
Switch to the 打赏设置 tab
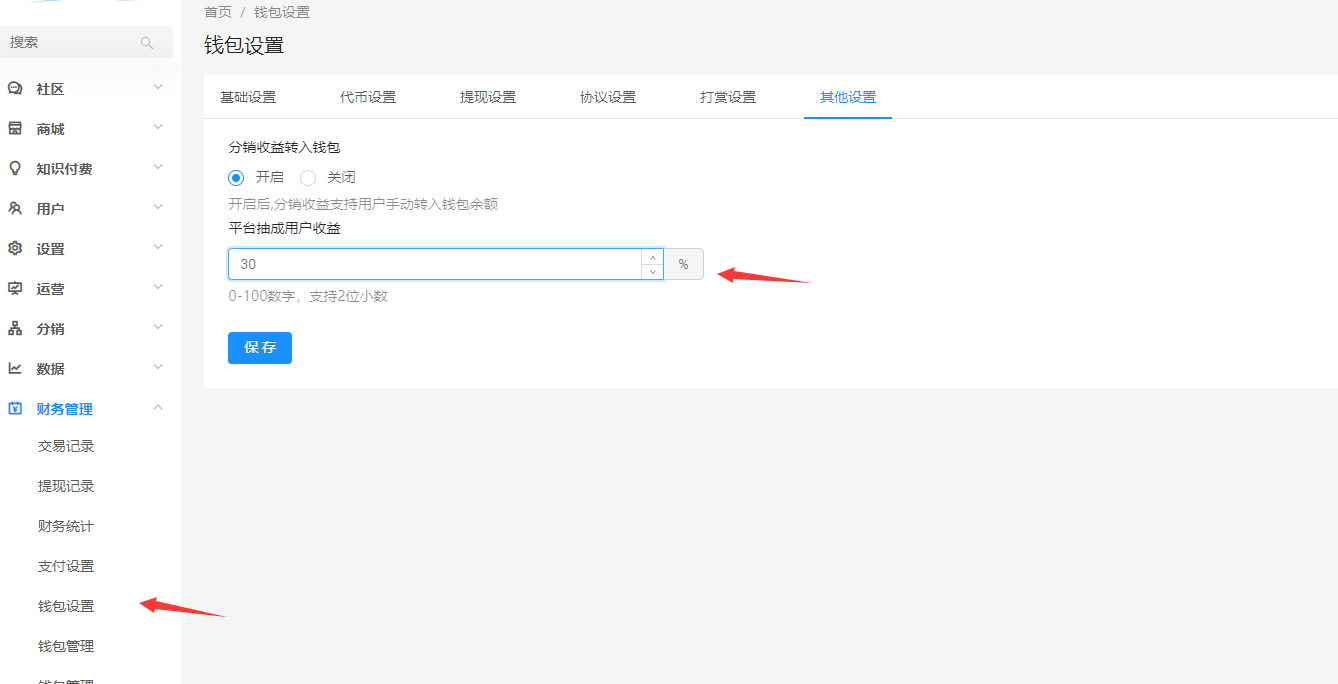(728, 97)
